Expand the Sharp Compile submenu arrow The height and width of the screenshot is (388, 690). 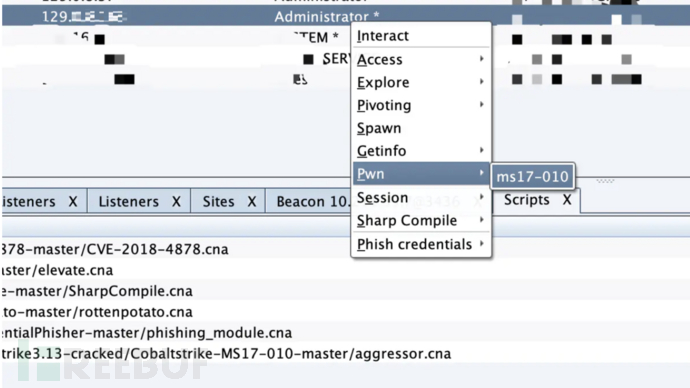[482, 220]
